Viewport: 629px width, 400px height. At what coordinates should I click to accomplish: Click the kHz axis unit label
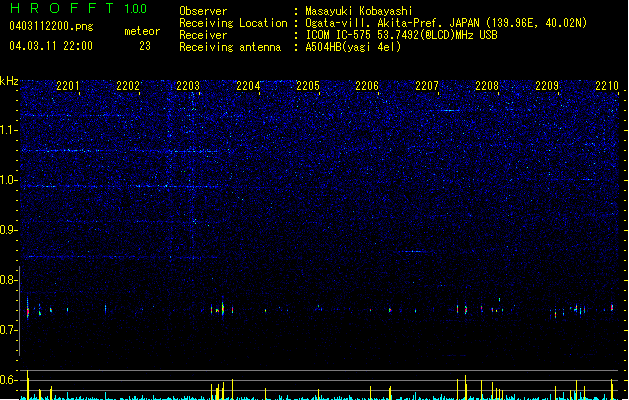(x=9, y=81)
